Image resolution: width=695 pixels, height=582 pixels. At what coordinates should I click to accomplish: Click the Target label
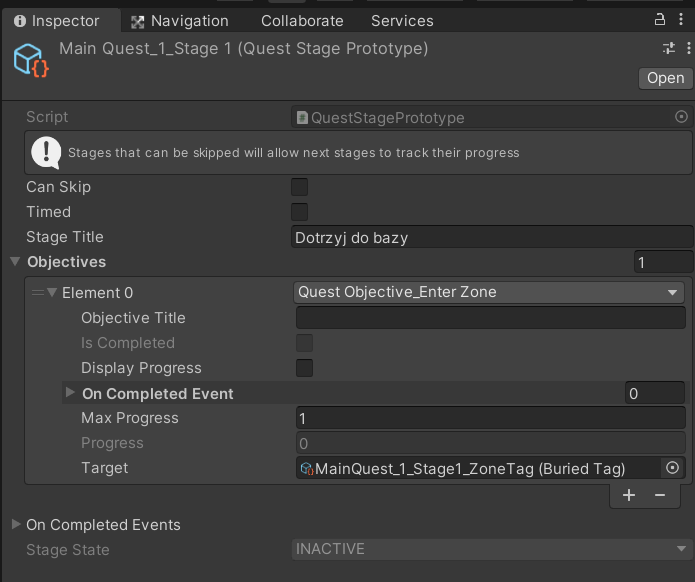(105, 468)
